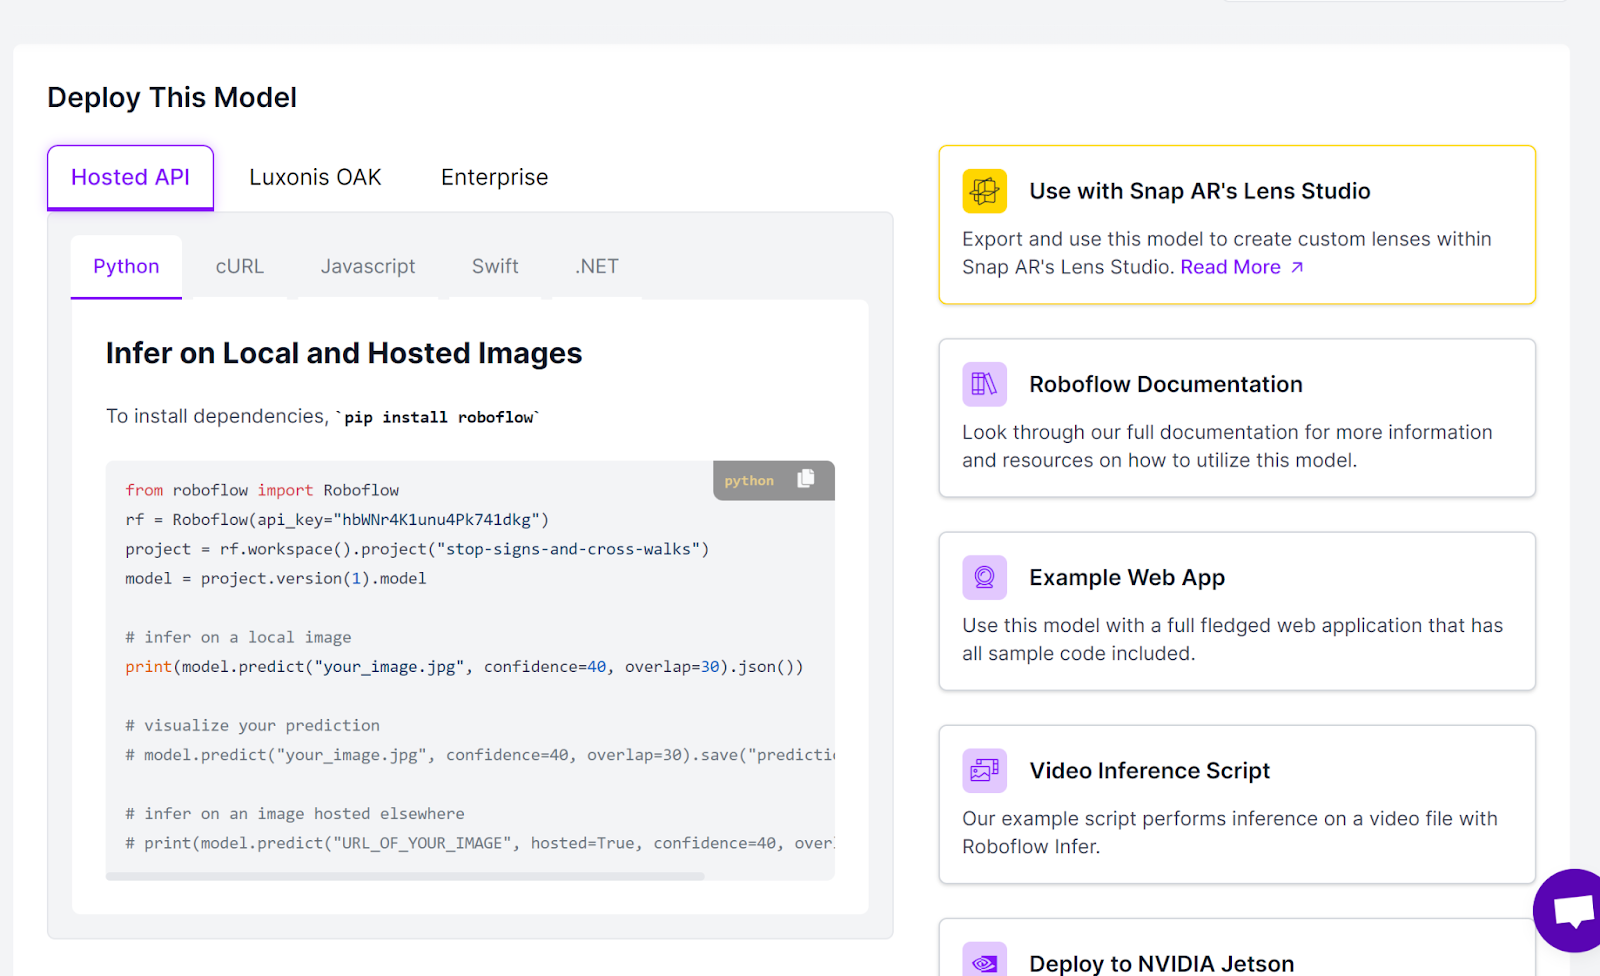Select the cURL code tab

240,267
